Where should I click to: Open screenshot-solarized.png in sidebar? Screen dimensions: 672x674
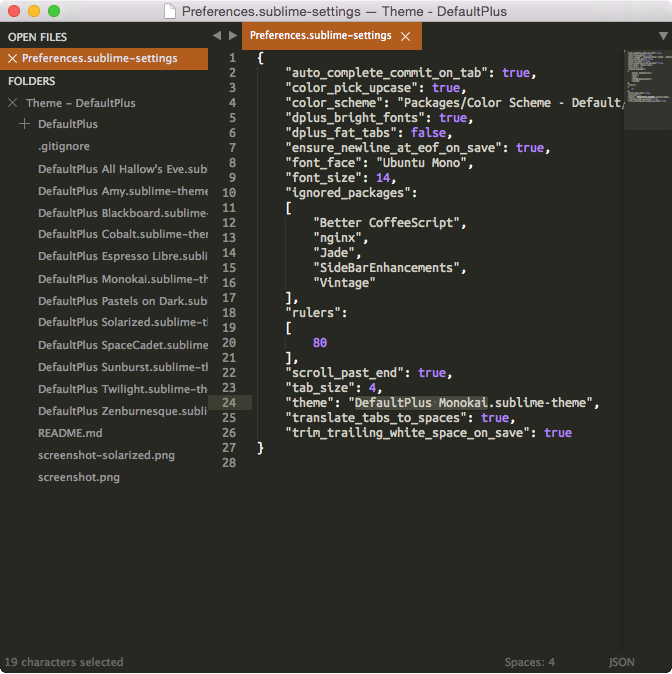tap(106, 455)
